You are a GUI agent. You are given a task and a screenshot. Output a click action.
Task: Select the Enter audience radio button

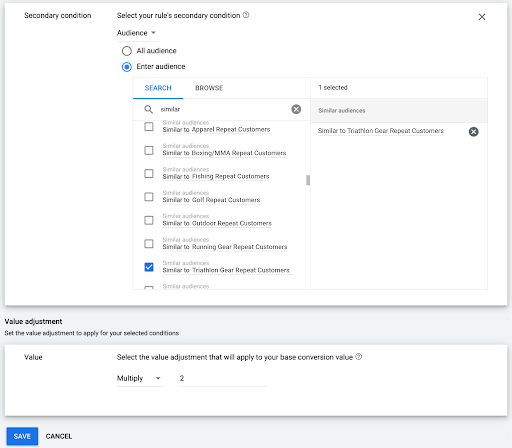click(127, 67)
